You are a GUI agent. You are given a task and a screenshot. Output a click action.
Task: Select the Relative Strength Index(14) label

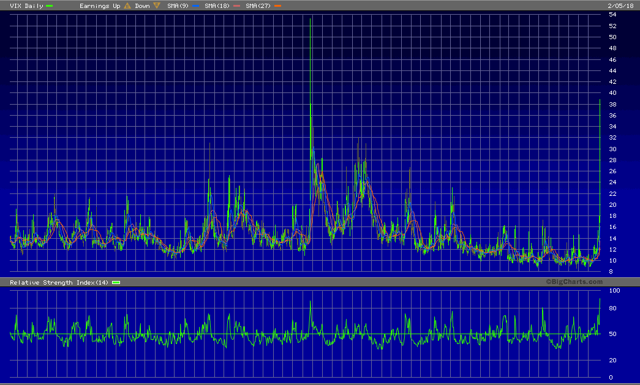[59, 283]
